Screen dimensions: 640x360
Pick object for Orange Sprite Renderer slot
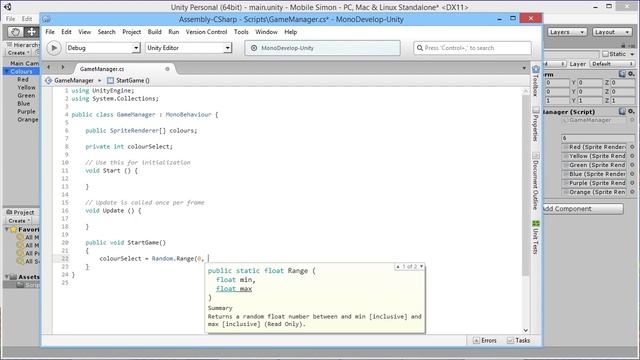(x=632, y=192)
